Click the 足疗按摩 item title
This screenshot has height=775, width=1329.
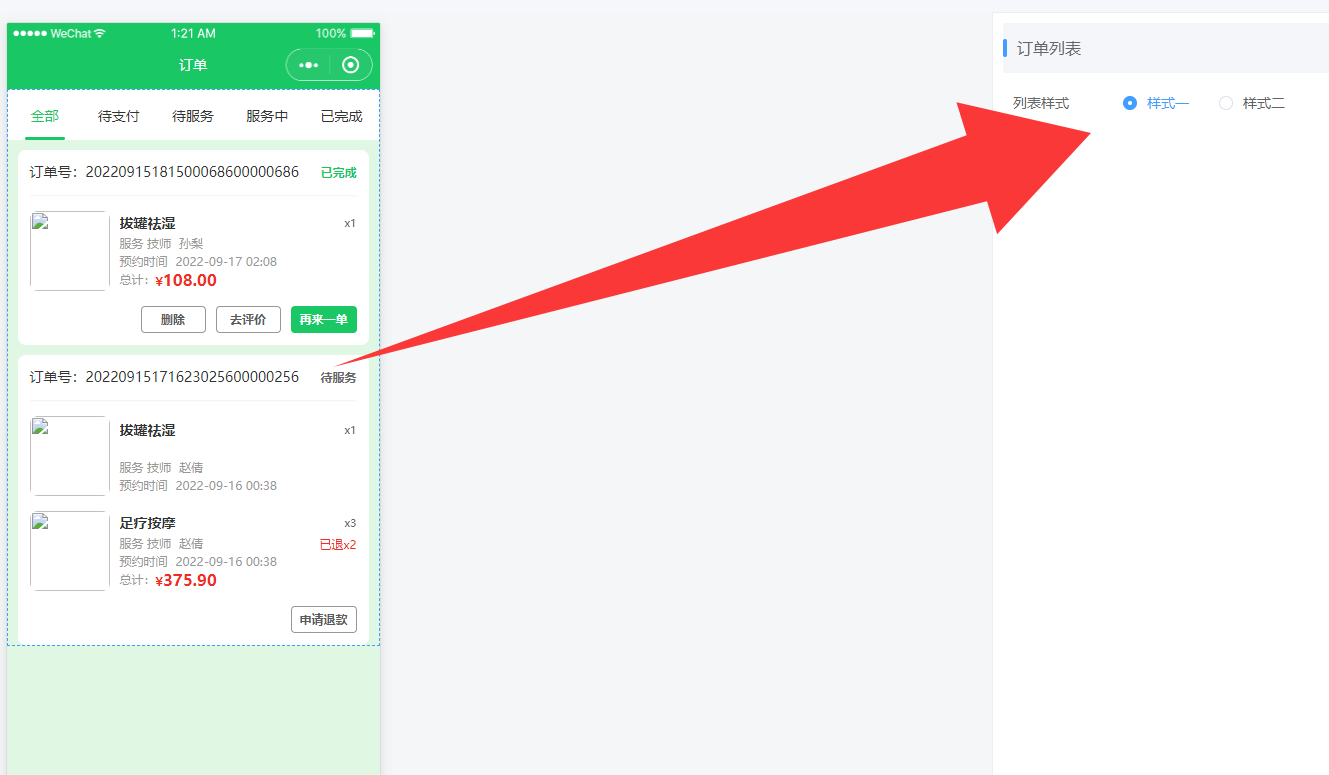pyautogui.click(x=148, y=523)
